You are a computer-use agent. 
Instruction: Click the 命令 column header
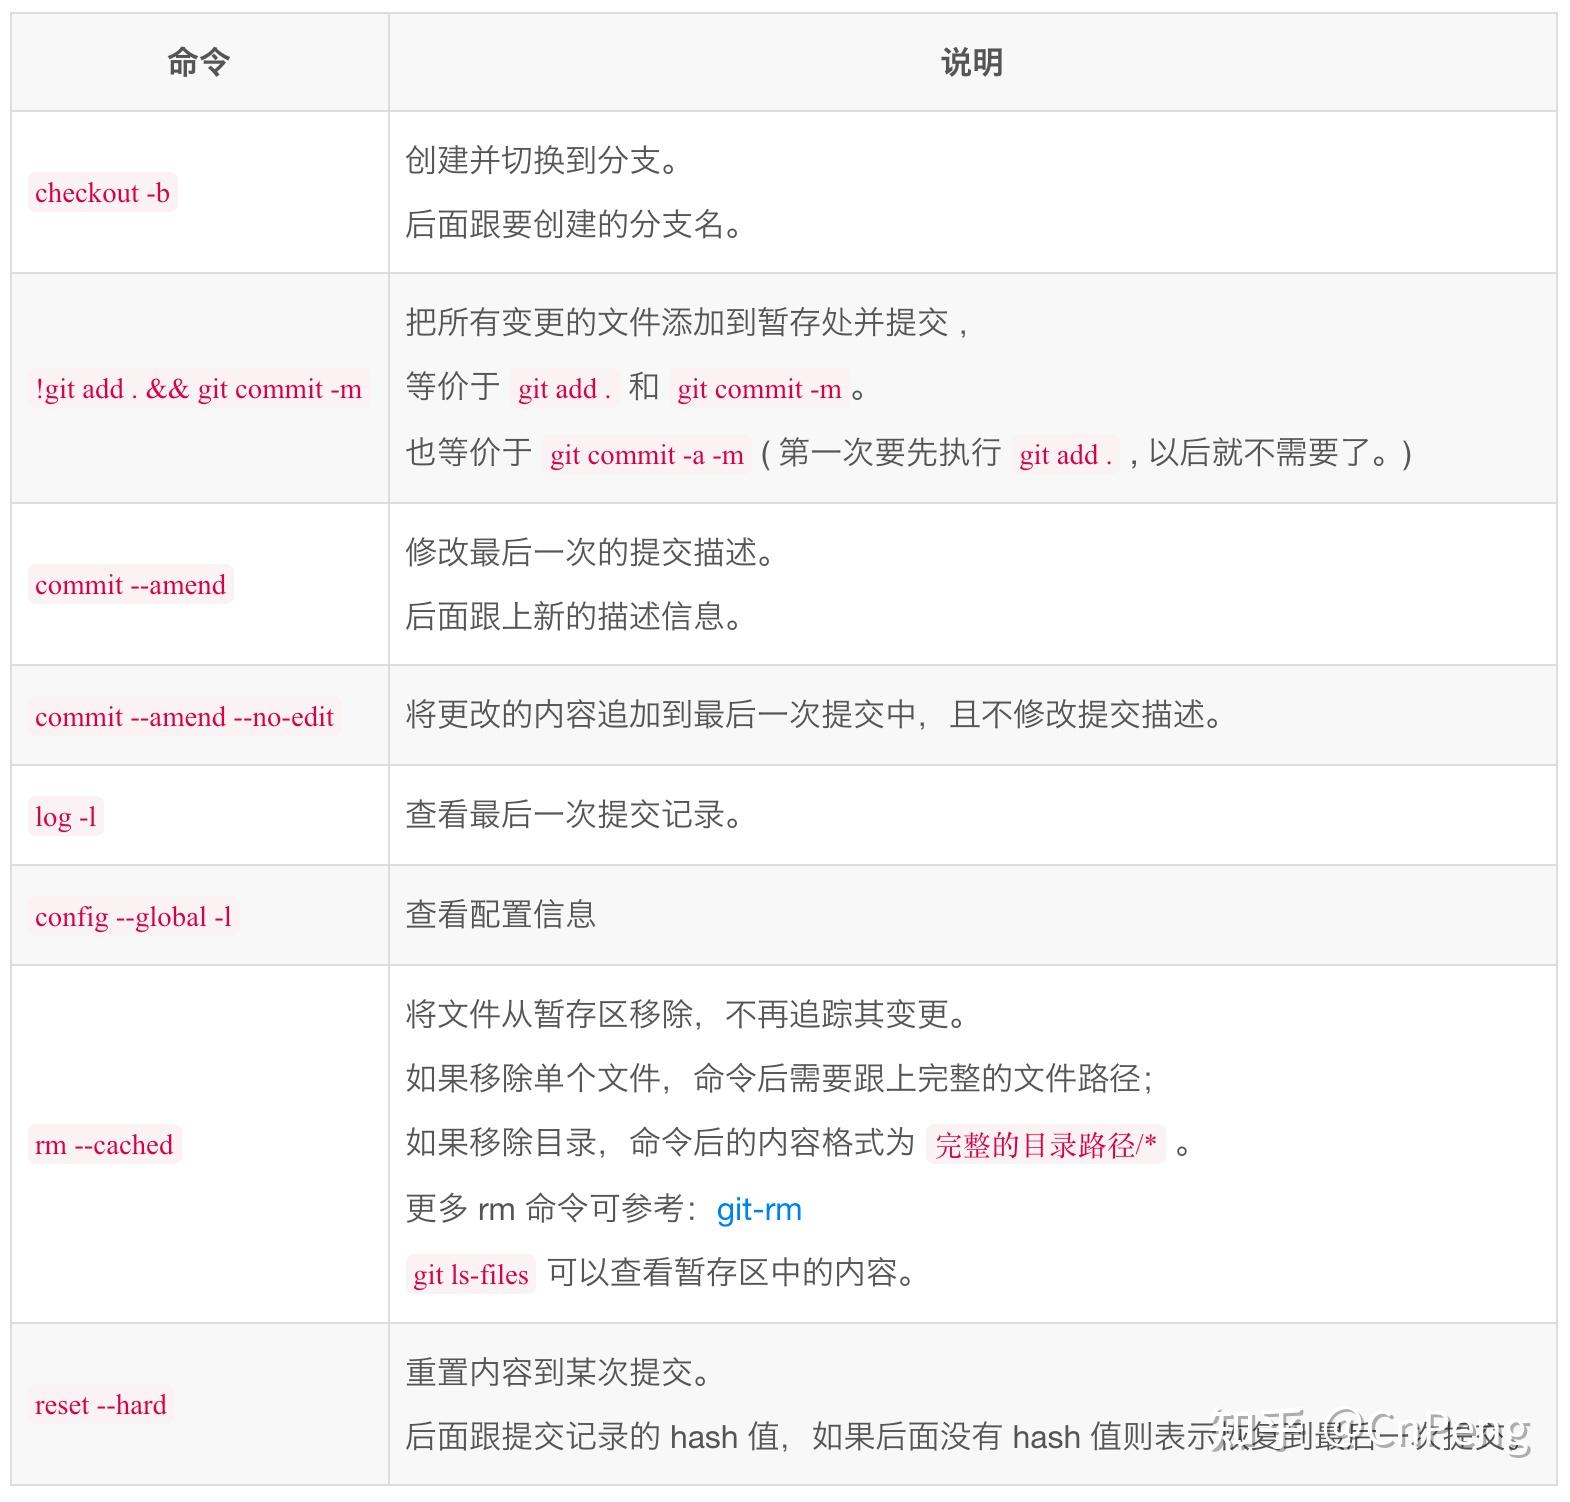pos(199,62)
